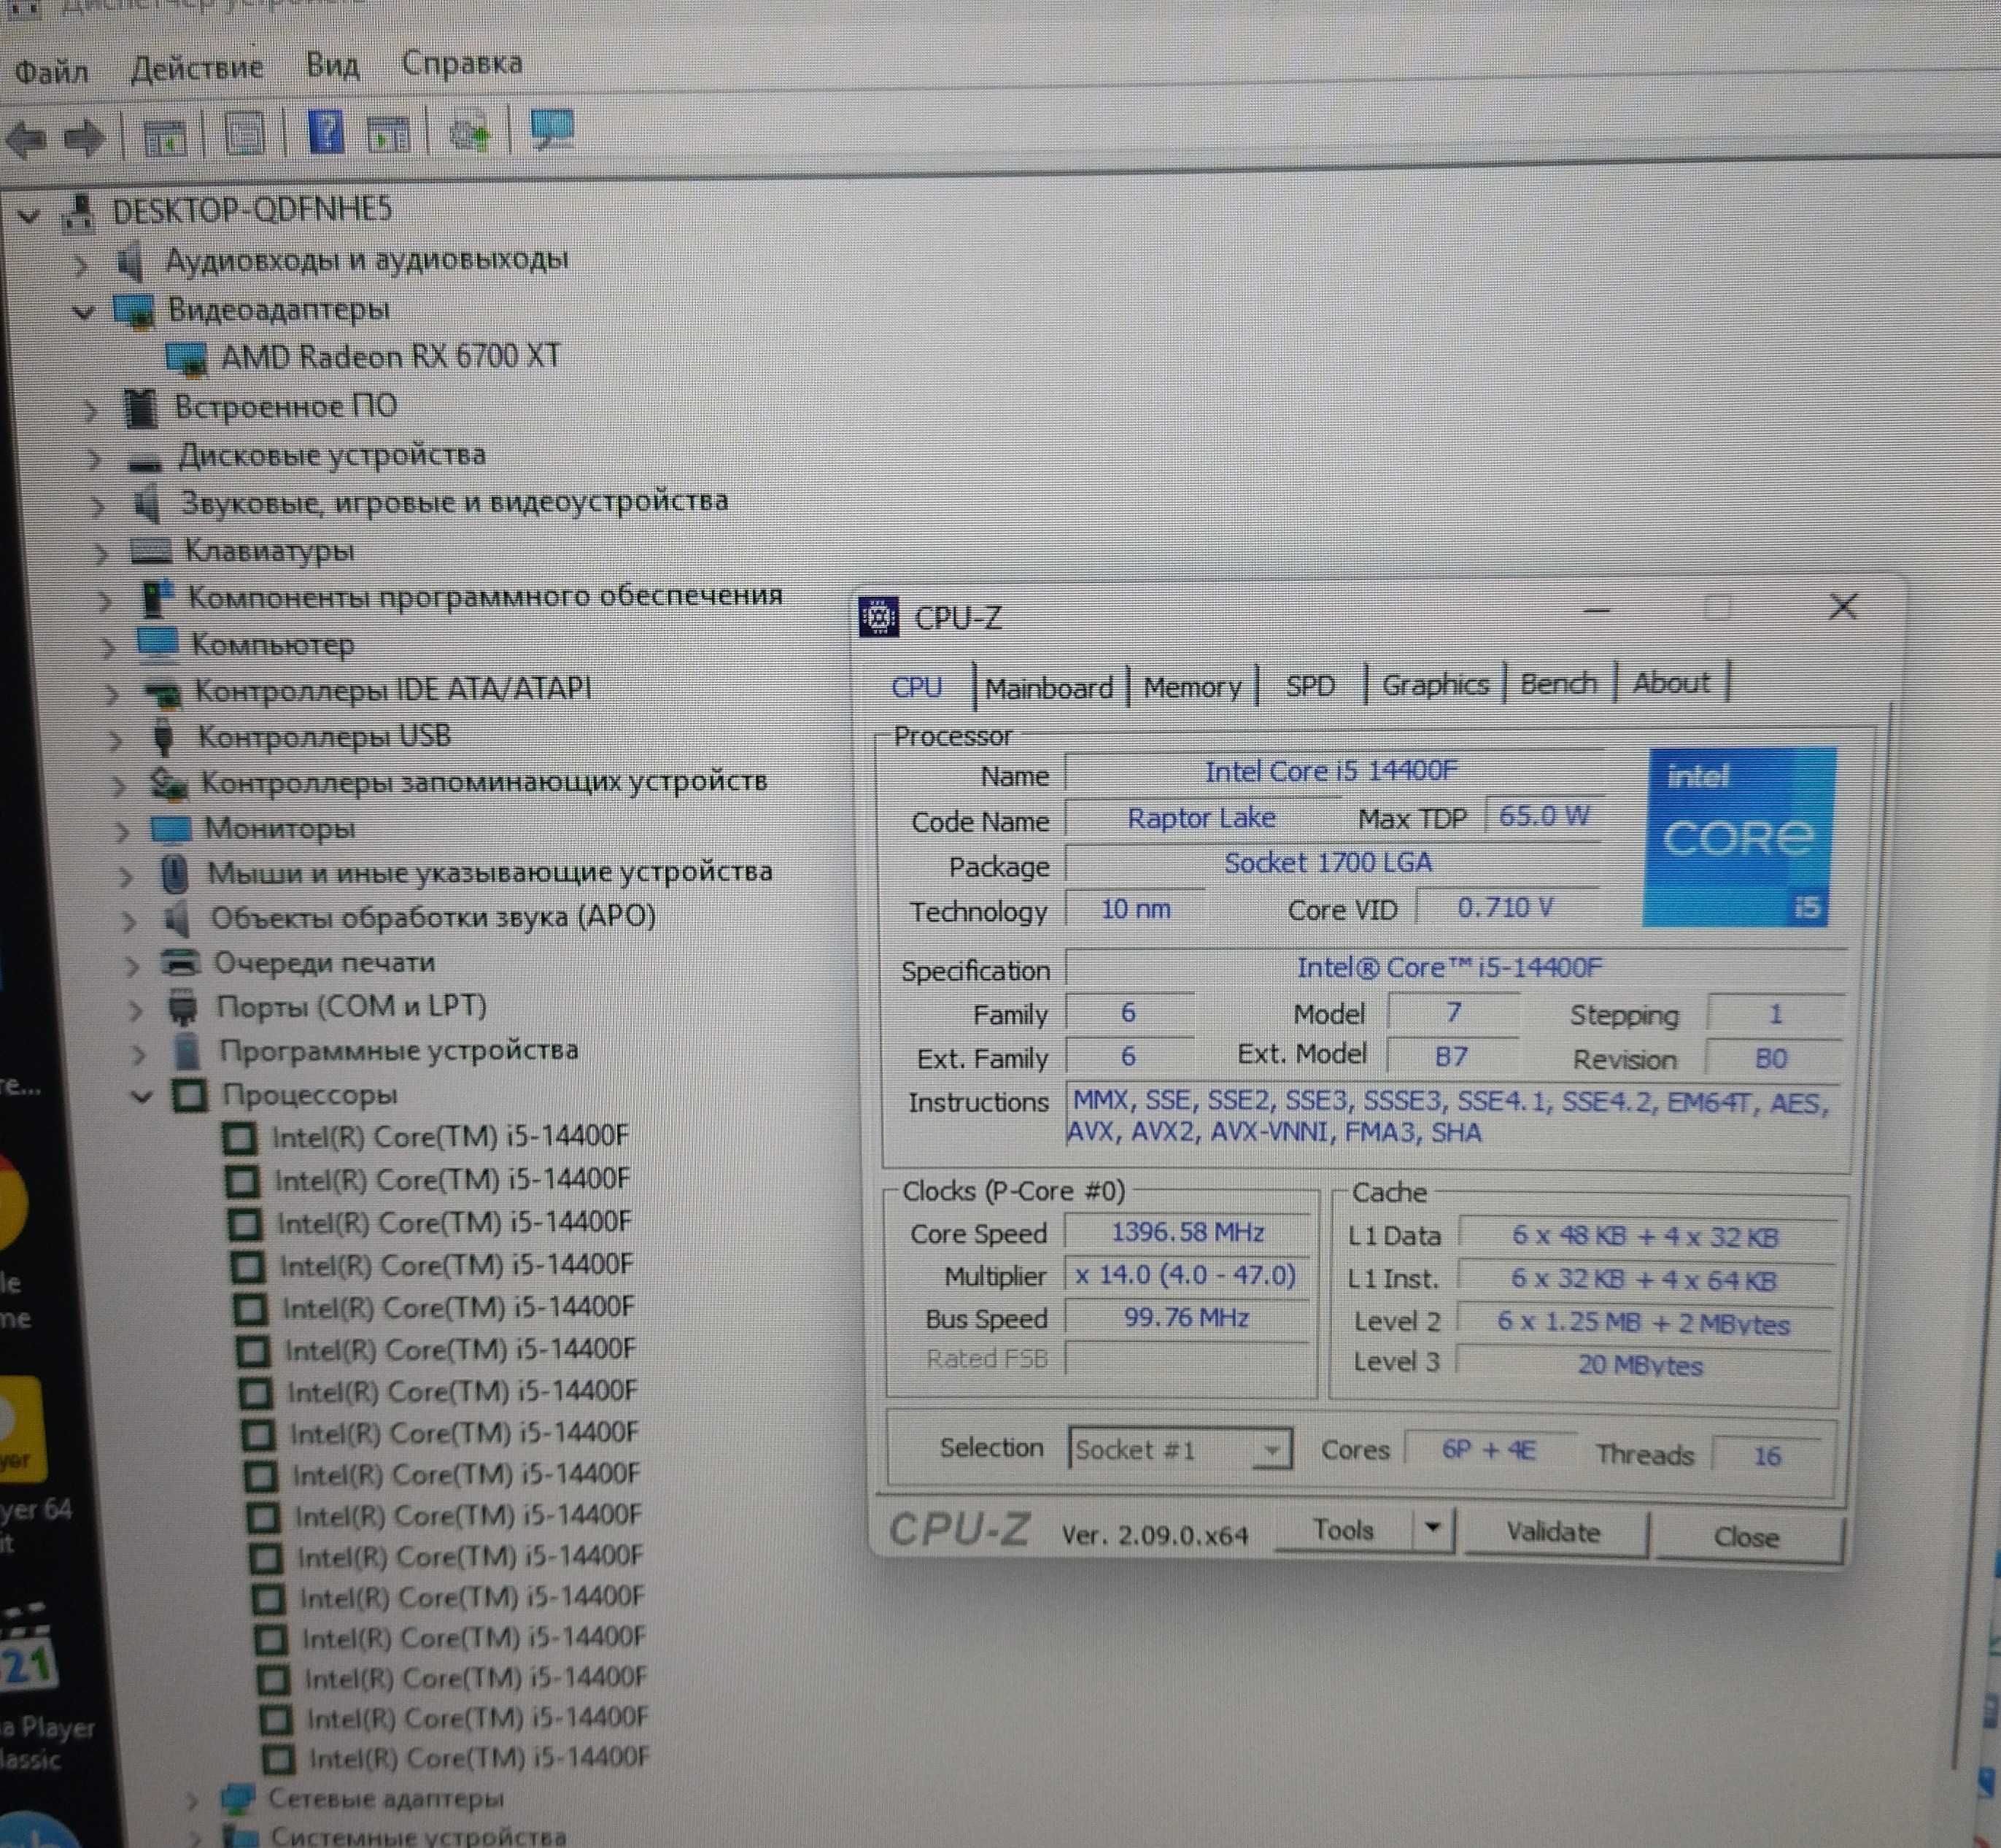Click the Встроенное ПО firmware icon

tap(141, 408)
